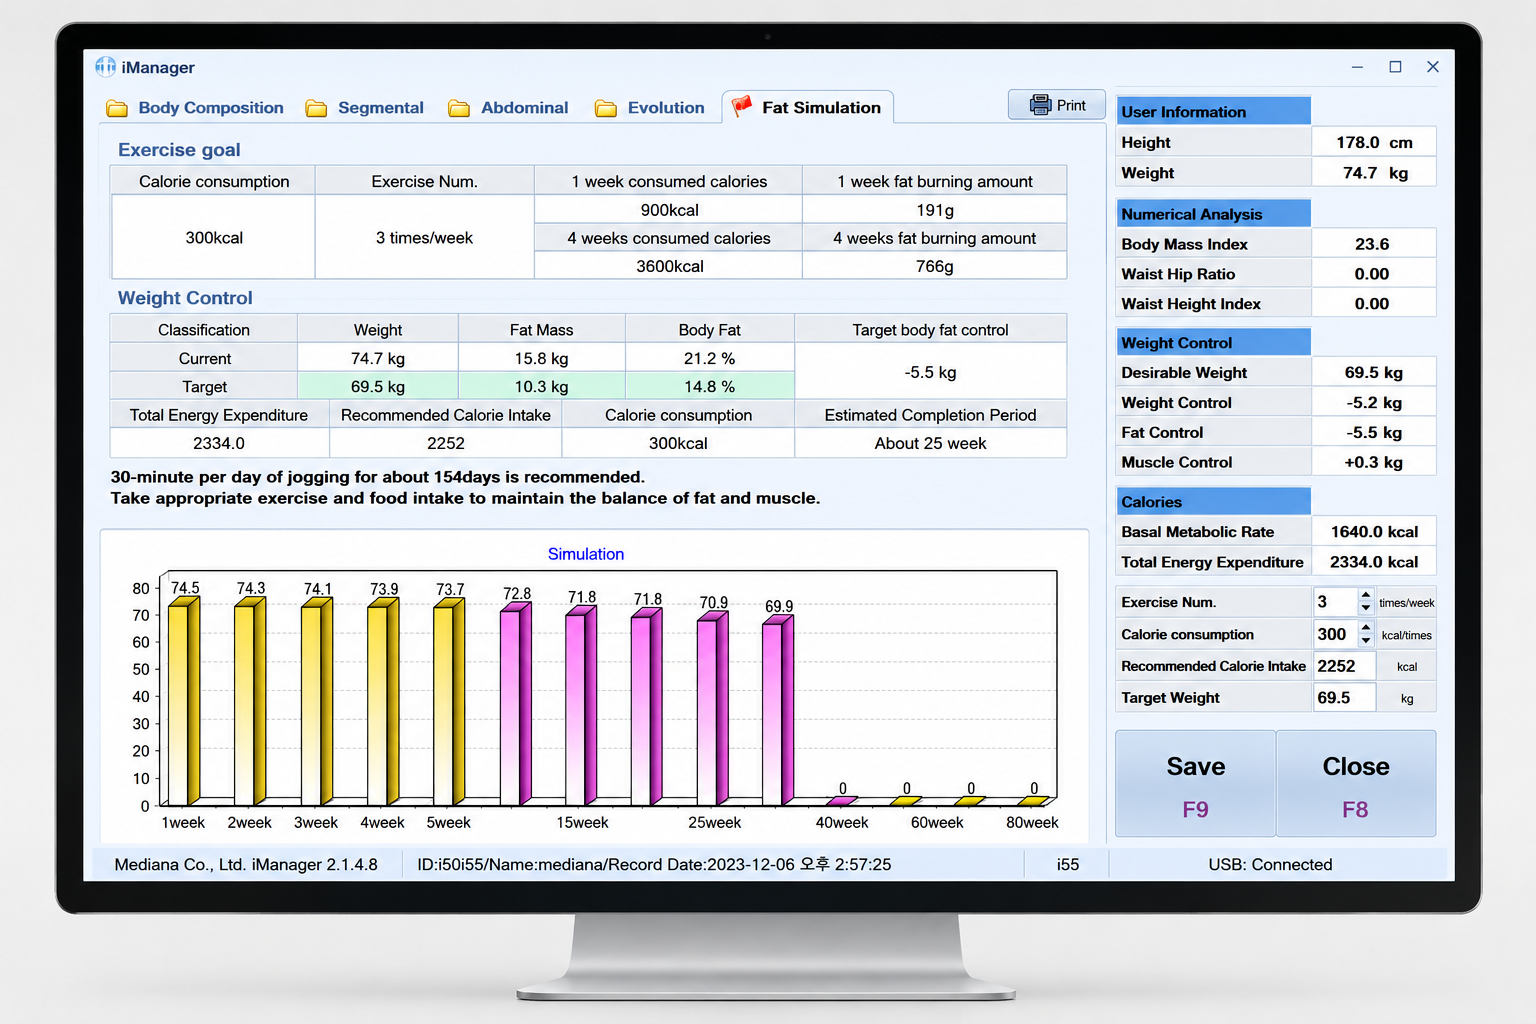Decrease Exercise Num. with the down arrow
Image resolution: width=1536 pixels, height=1024 pixels.
pos(1366,608)
